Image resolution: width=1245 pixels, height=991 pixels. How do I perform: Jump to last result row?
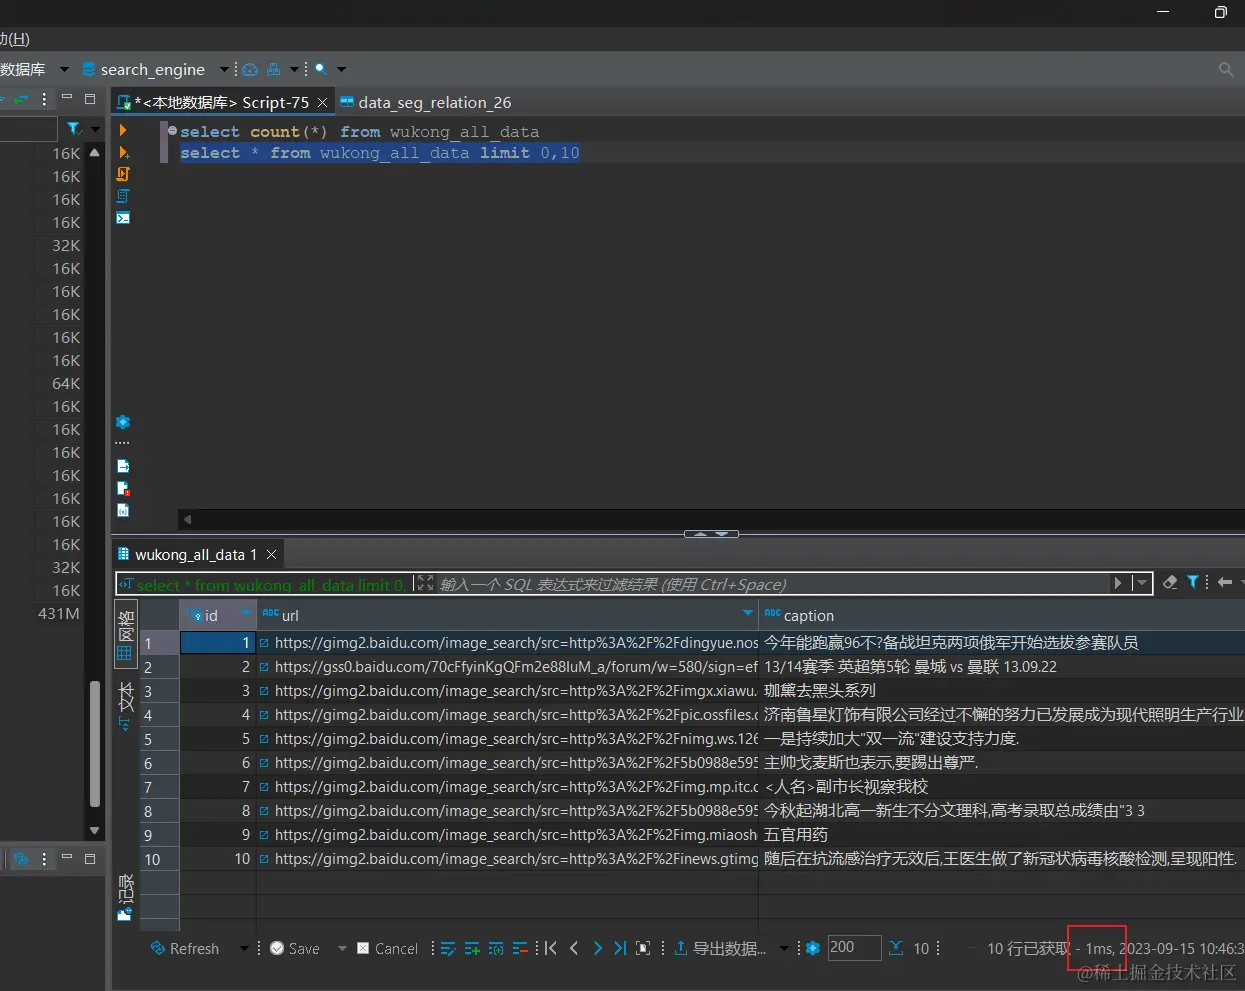620,948
